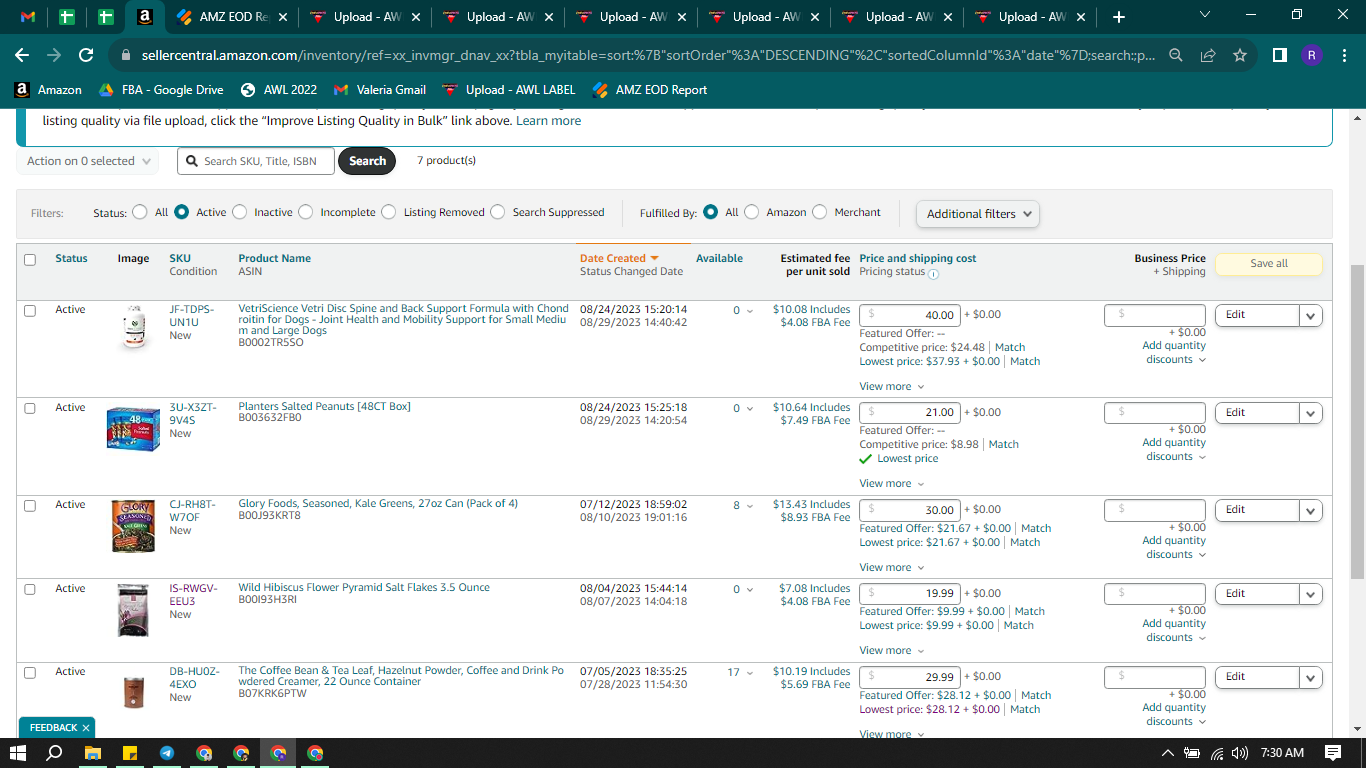Go back to the previous page
This screenshot has width=1366, height=768.
[22, 56]
